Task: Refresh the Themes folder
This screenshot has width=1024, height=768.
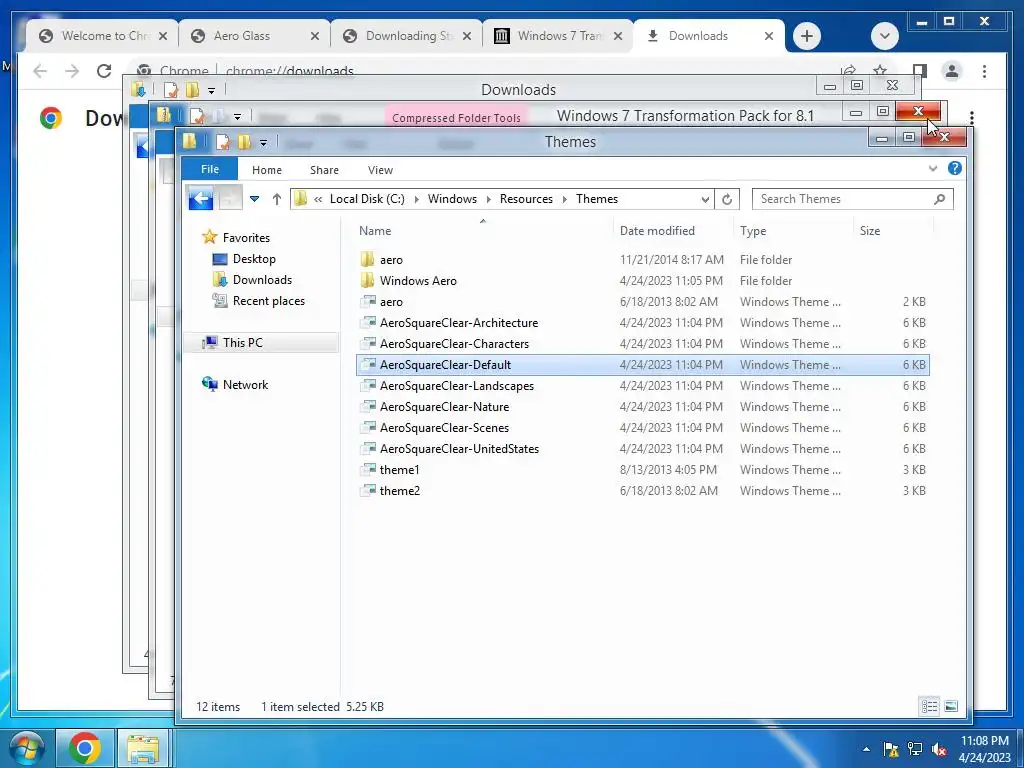Action: [x=727, y=199]
